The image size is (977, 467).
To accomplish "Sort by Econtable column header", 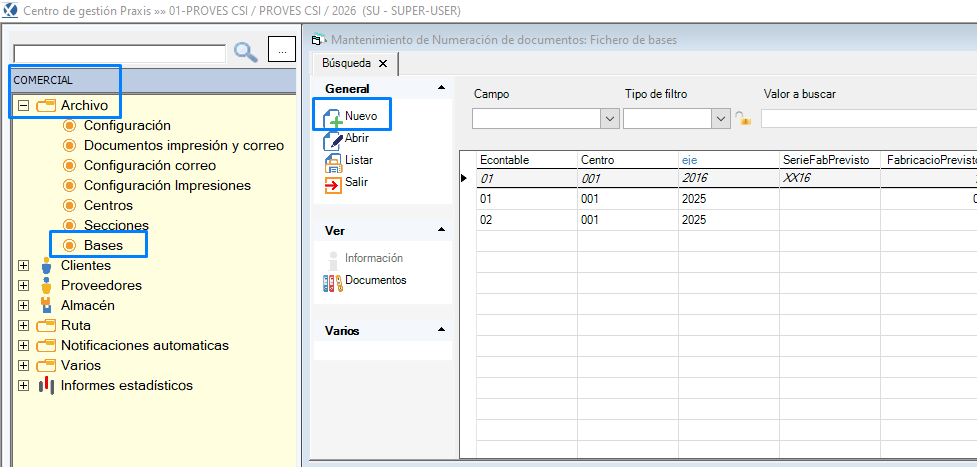I will click(x=527, y=160).
